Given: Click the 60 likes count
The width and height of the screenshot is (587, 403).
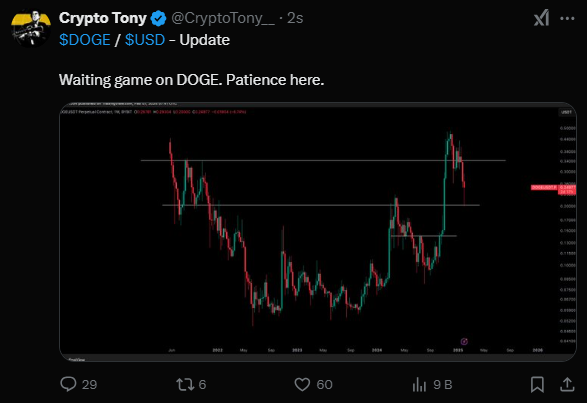Looking at the screenshot, I should coord(324,385).
